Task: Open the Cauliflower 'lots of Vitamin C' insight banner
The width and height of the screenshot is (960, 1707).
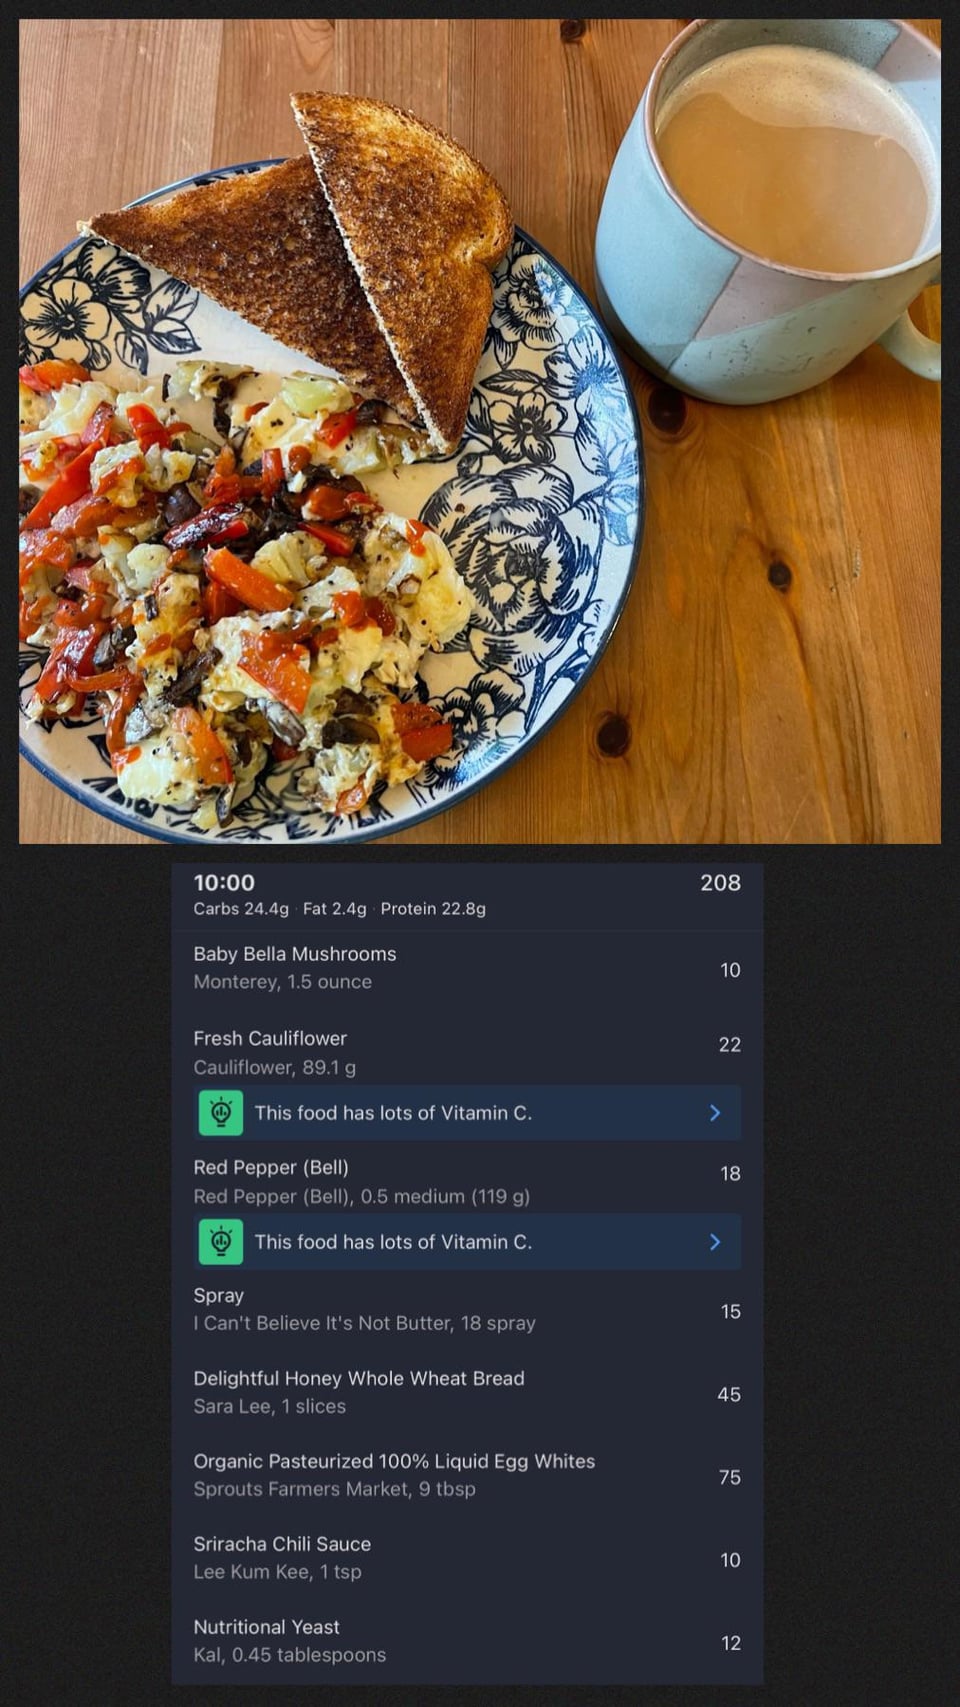Action: (467, 1113)
